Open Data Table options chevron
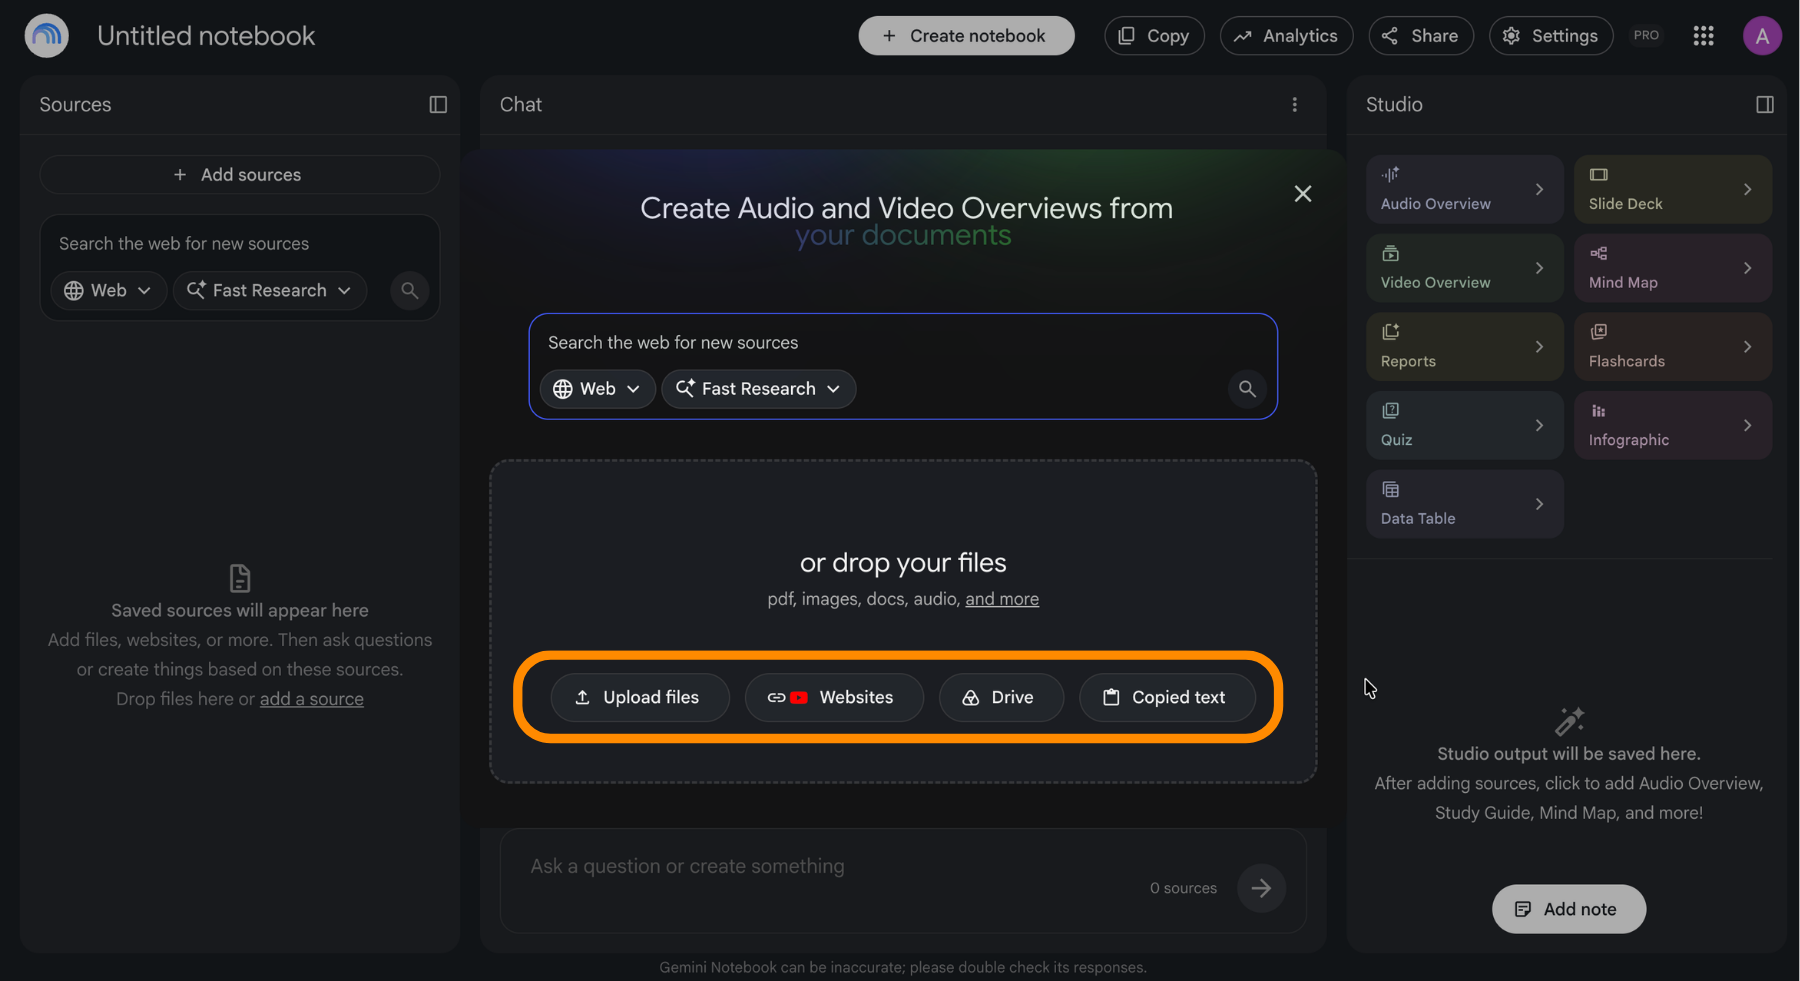The height and width of the screenshot is (981, 1800). click(1539, 504)
